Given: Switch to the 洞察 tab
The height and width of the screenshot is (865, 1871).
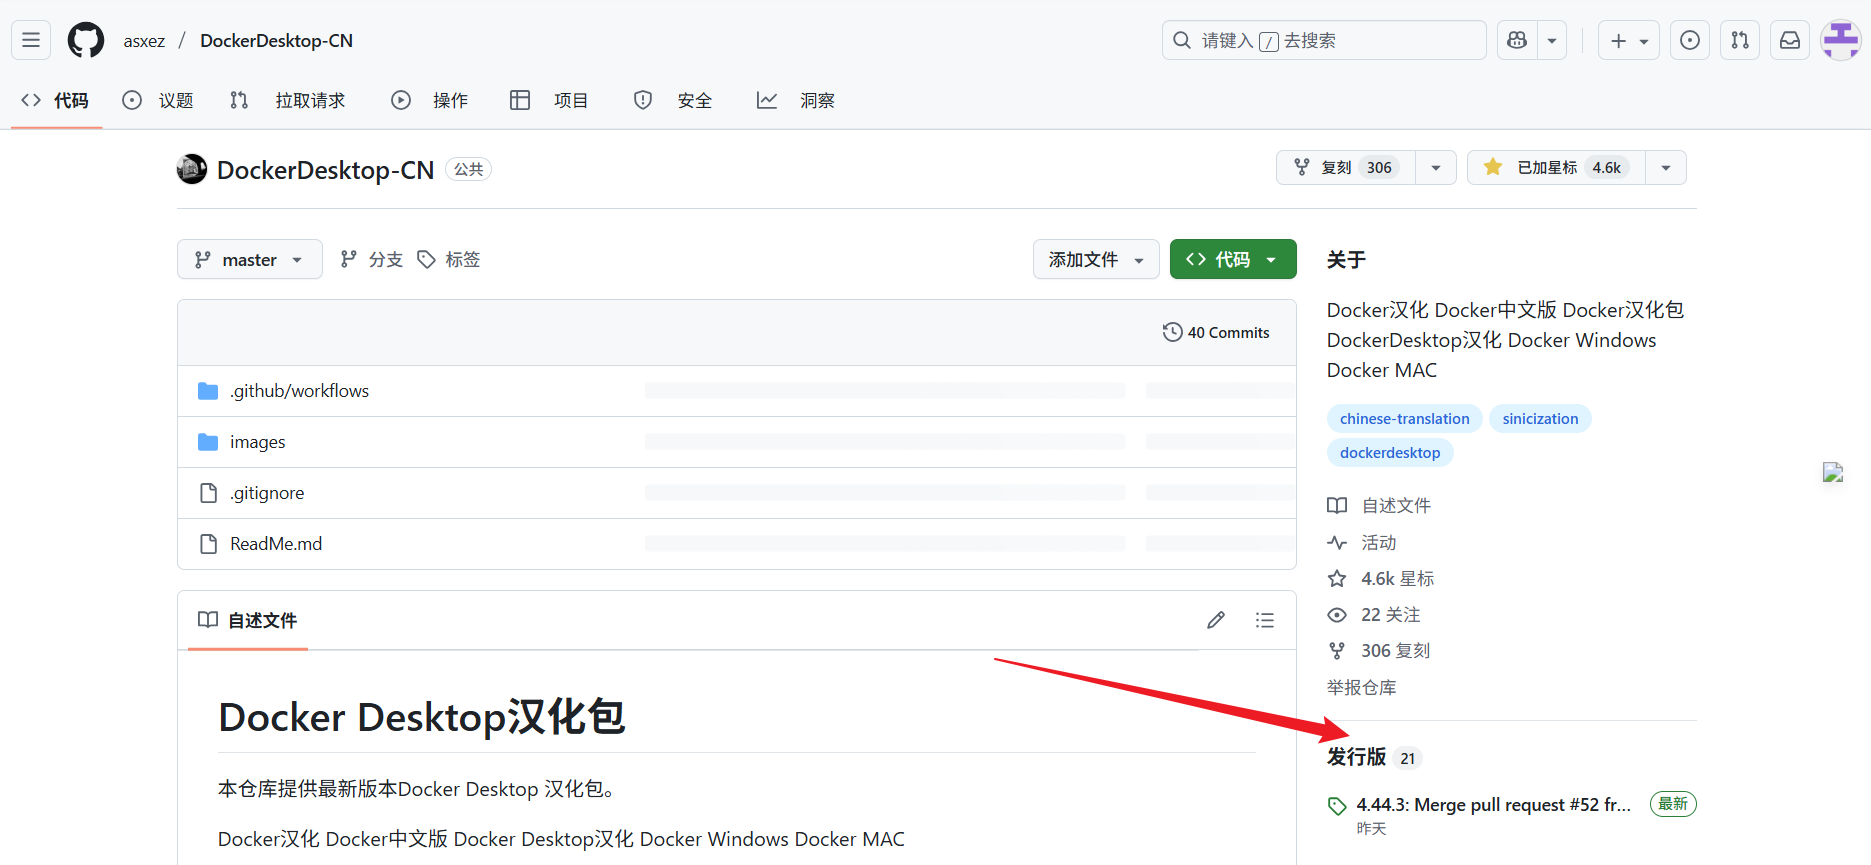Looking at the screenshot, I should (x=796, y=100).
